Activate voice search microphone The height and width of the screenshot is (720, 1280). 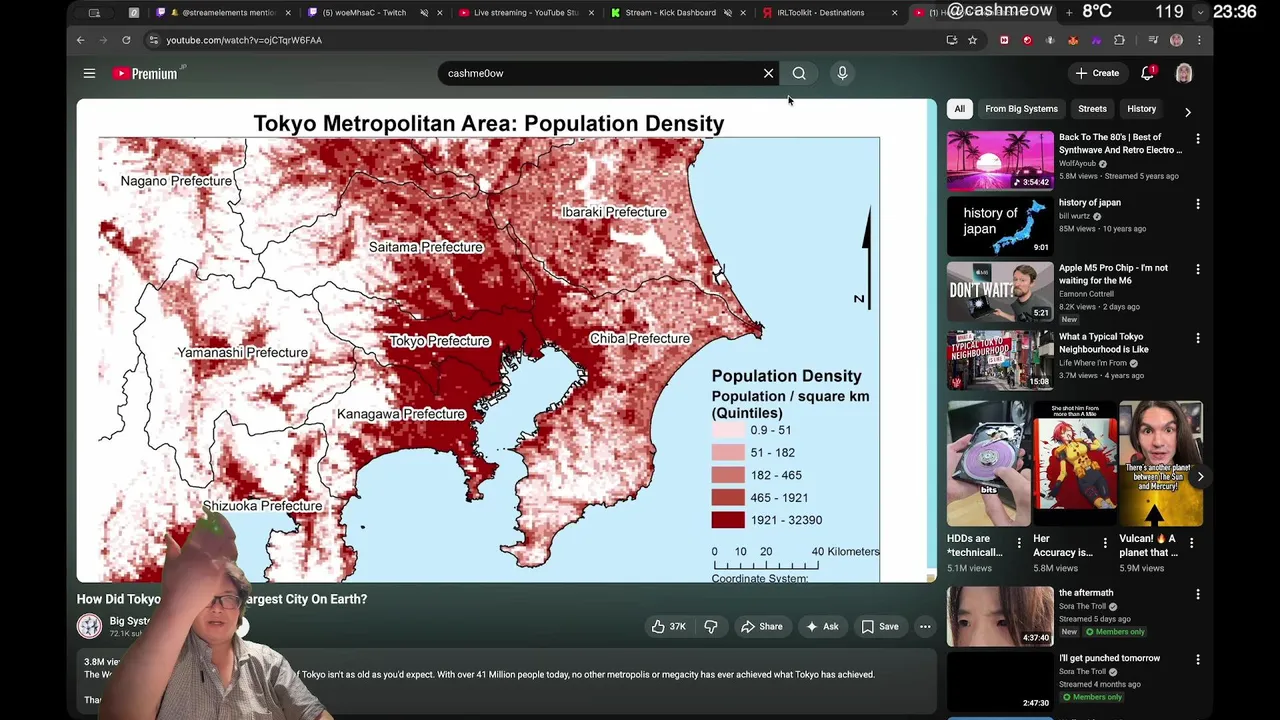tap(842, 73)
